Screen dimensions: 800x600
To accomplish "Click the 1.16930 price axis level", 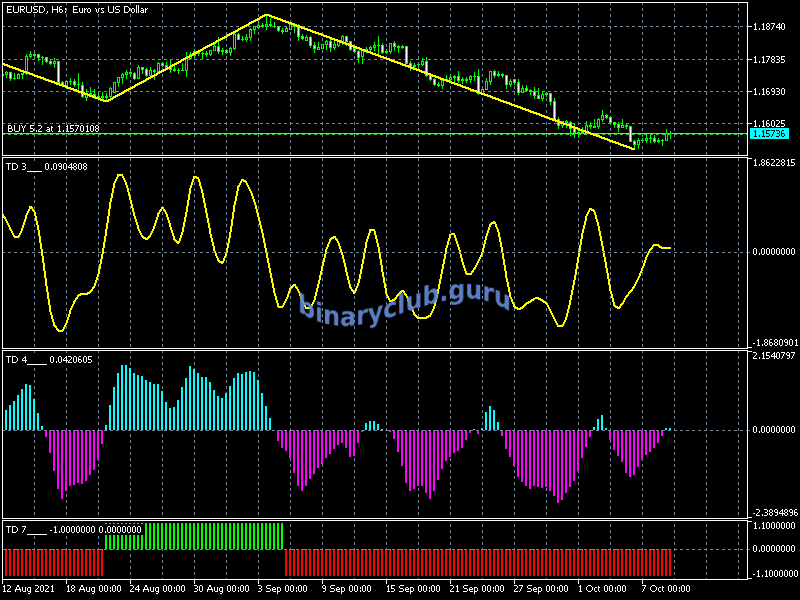I will pos(770,92).
